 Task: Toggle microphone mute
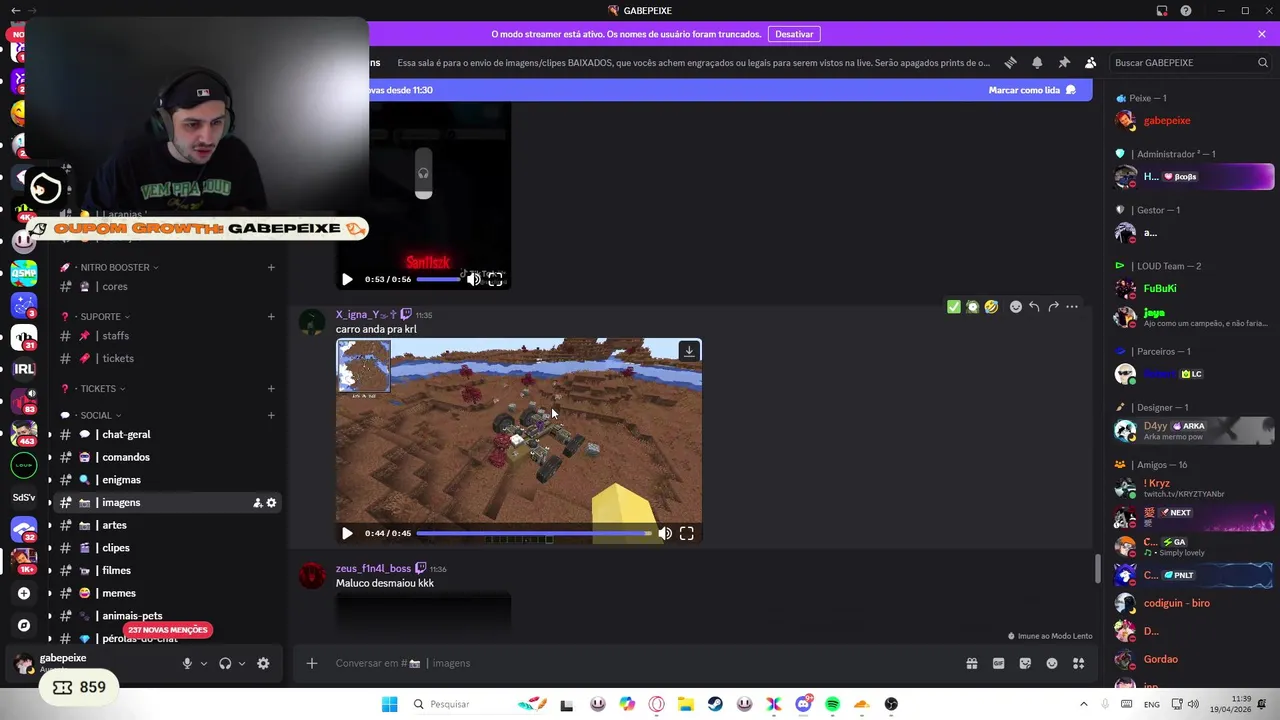tap(187, 663)
